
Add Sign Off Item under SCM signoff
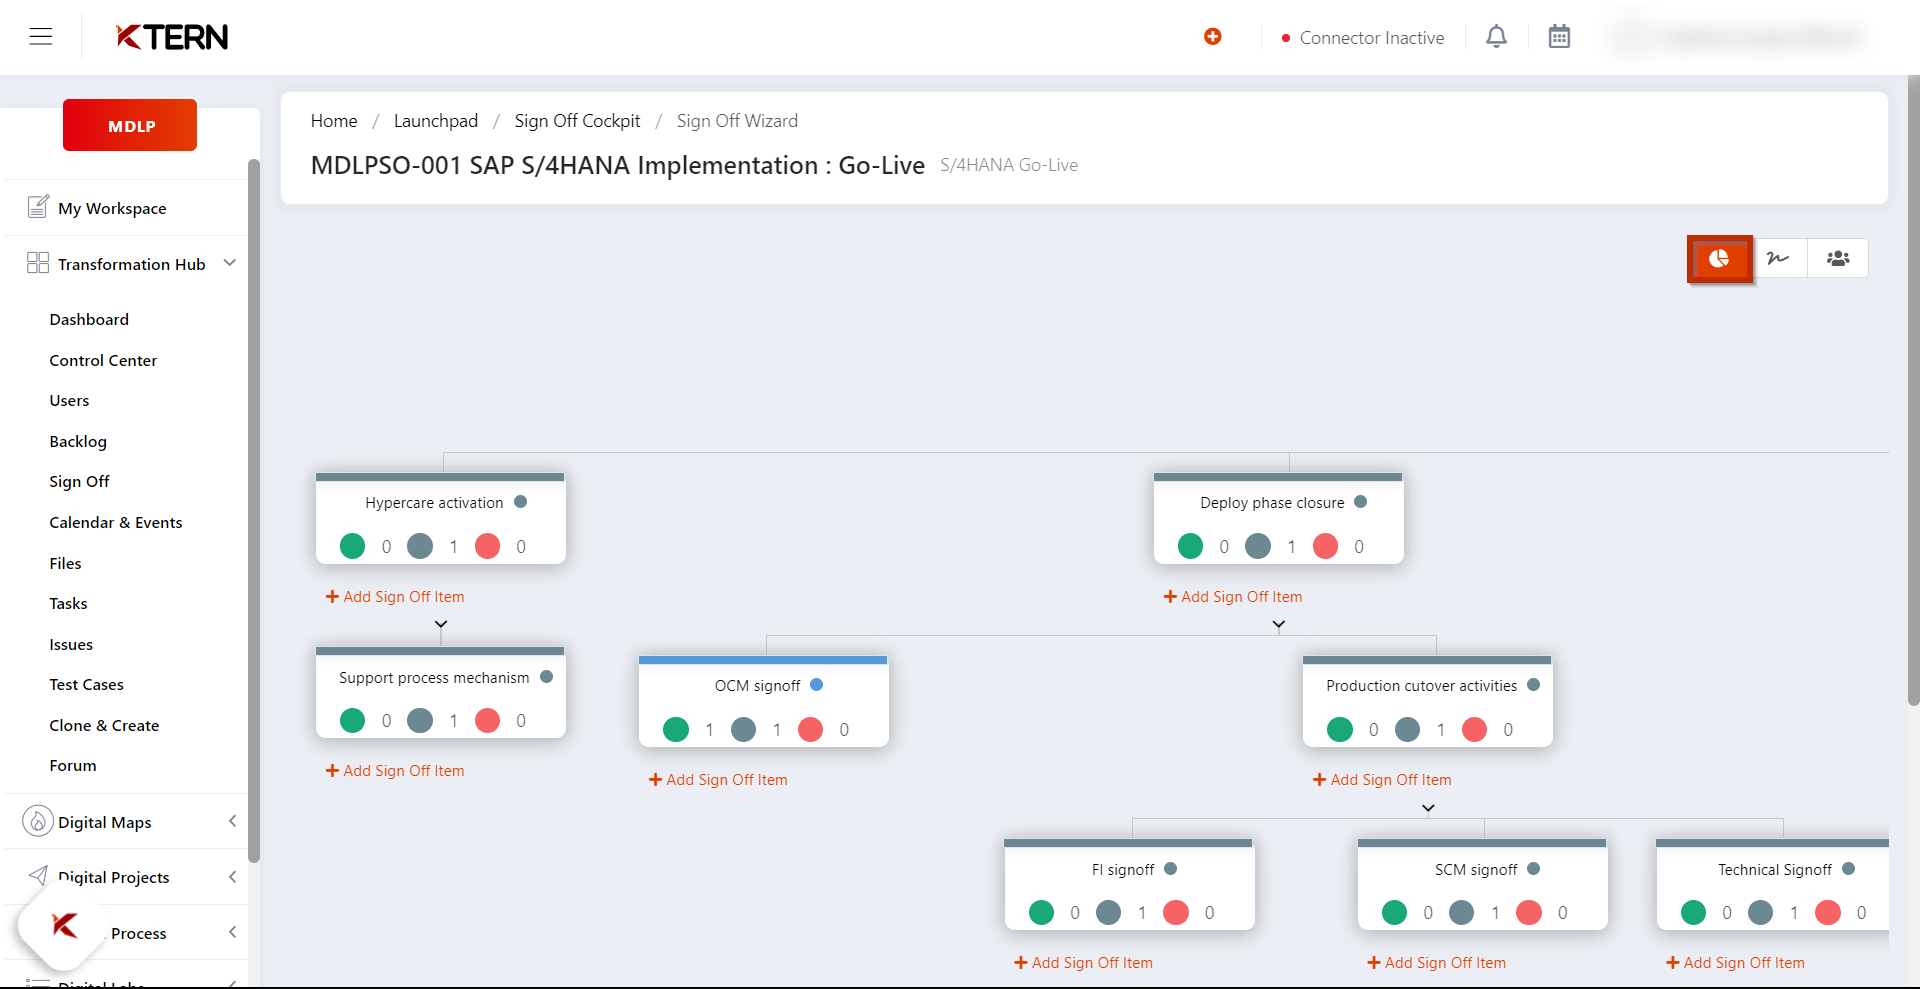point(1436,962)
